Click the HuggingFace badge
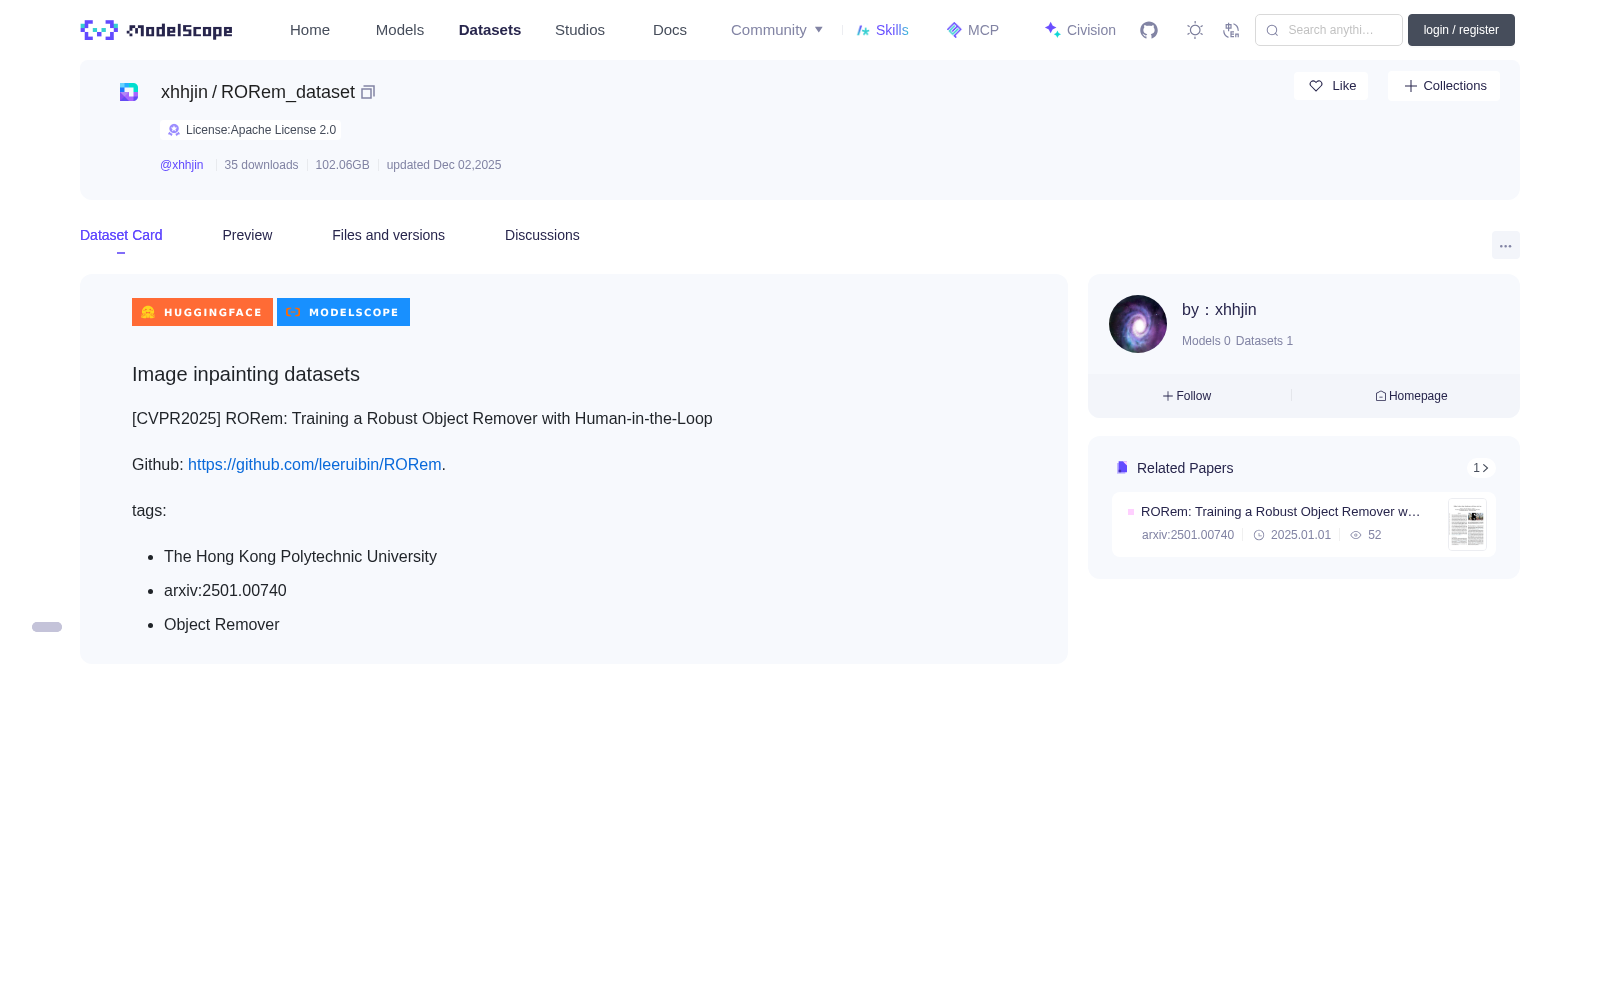This screenshot has height=1000, width=1600. [202, 312]
